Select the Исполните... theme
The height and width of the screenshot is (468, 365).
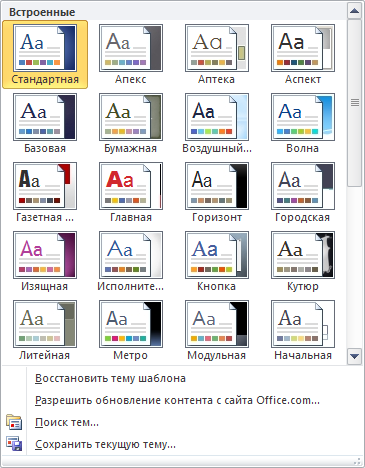pos(131,262)
